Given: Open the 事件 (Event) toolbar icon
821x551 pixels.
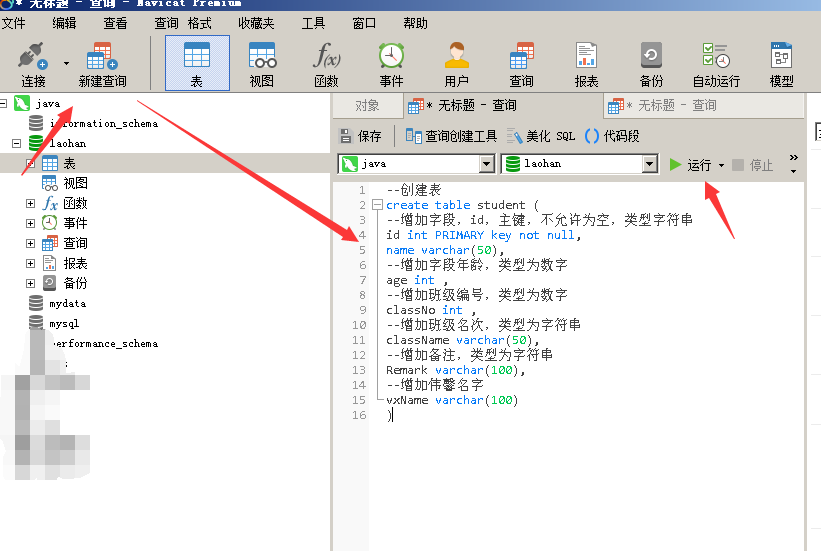Looking at the screenshot, I should pyautogui.click(x=391, y=65).
